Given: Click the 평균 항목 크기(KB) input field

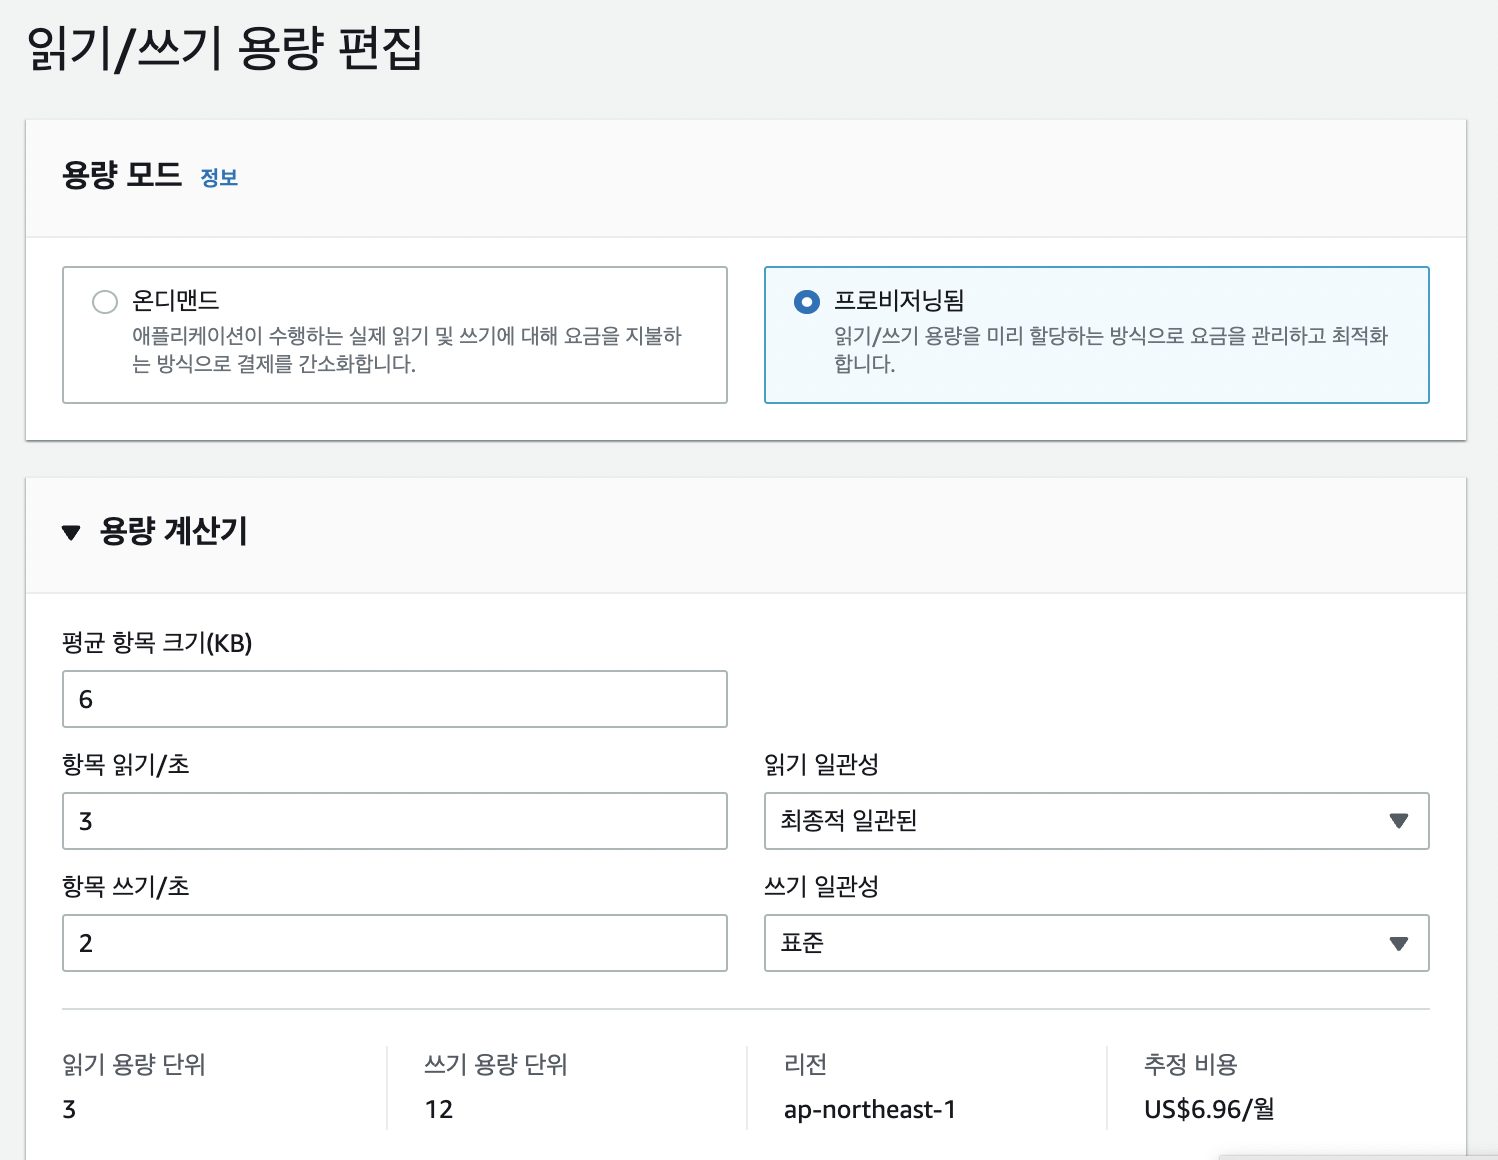Looking at the screenshot, I should pyautogui.click(x=395, y=699).
